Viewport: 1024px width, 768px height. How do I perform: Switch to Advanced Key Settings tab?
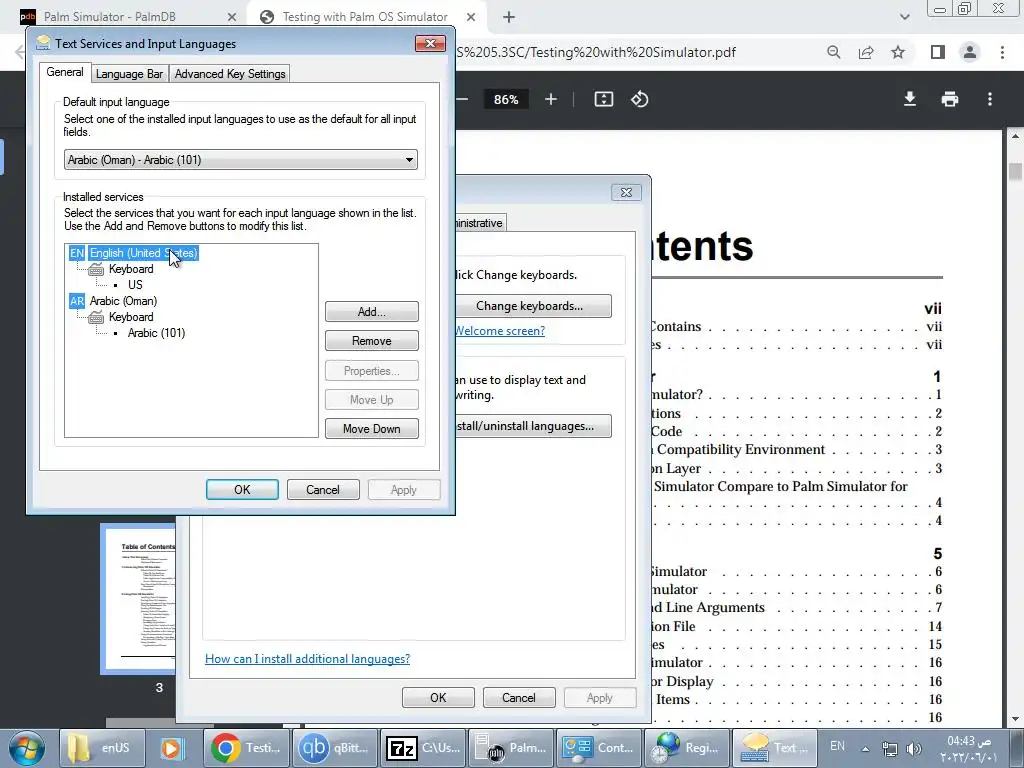click(x=230, y=74)
